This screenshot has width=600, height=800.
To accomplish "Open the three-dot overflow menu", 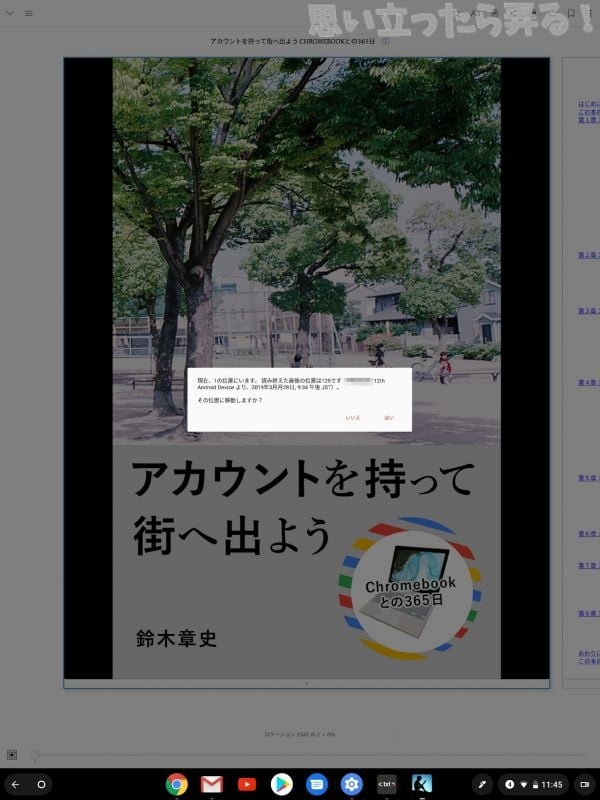I will click(590, 13).
